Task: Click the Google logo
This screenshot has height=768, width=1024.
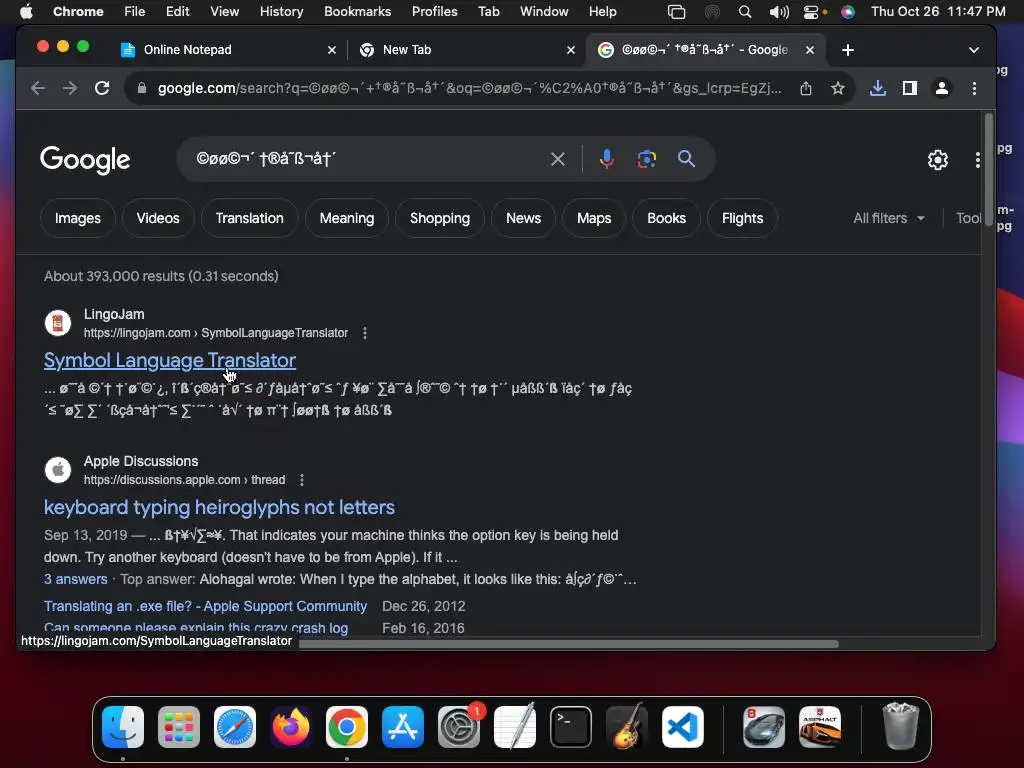Action: click(x=85, y=160)
